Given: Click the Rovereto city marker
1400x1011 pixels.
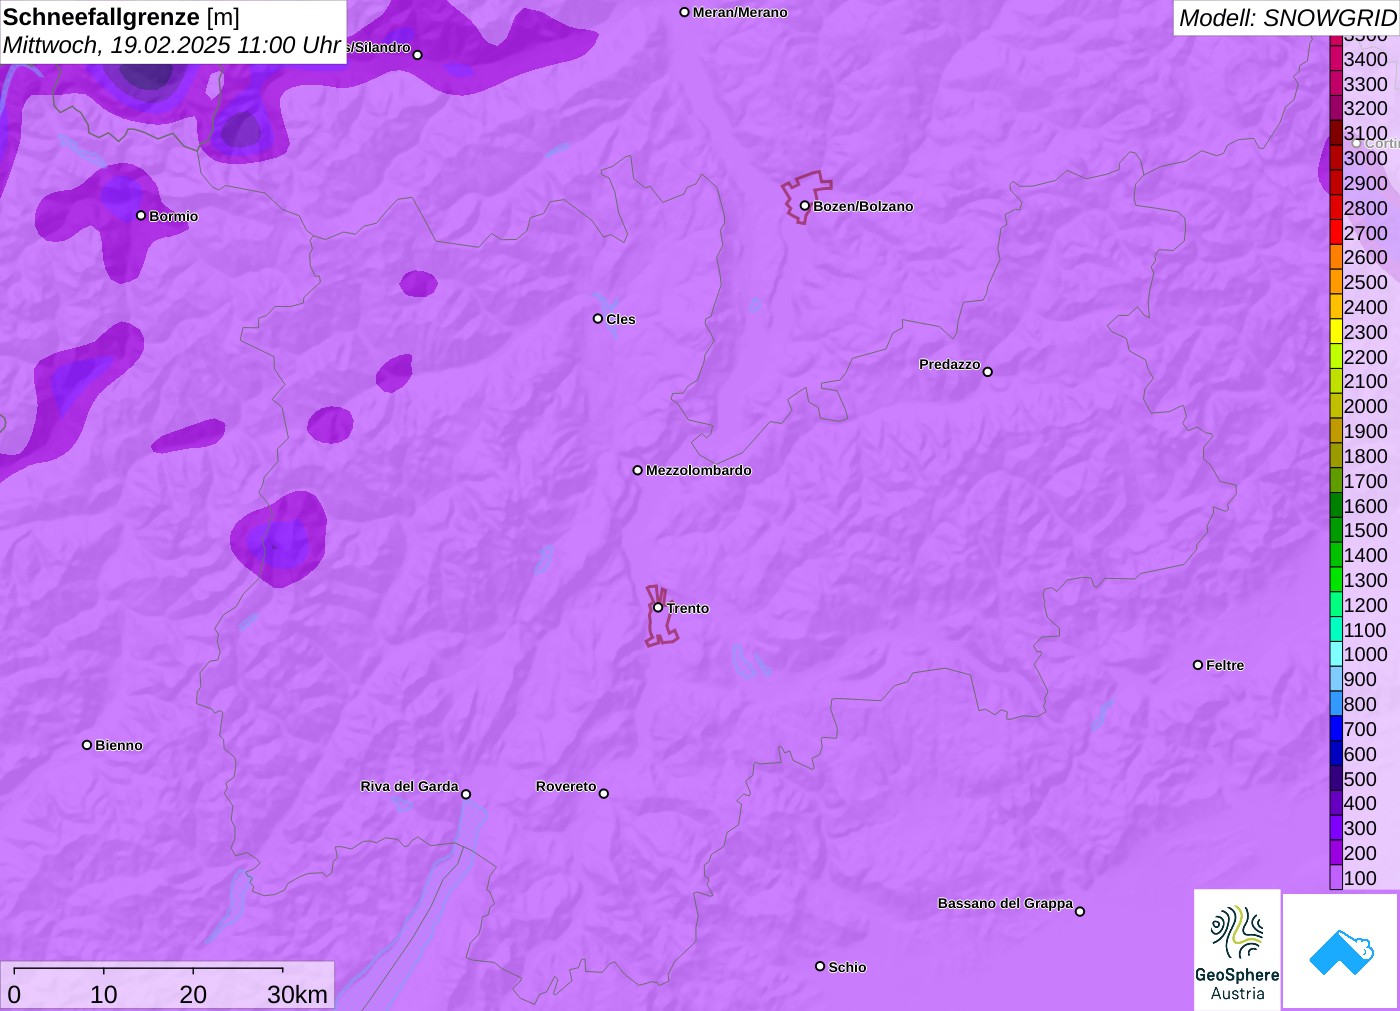Looking at the screenshot, I should point(603,794).
